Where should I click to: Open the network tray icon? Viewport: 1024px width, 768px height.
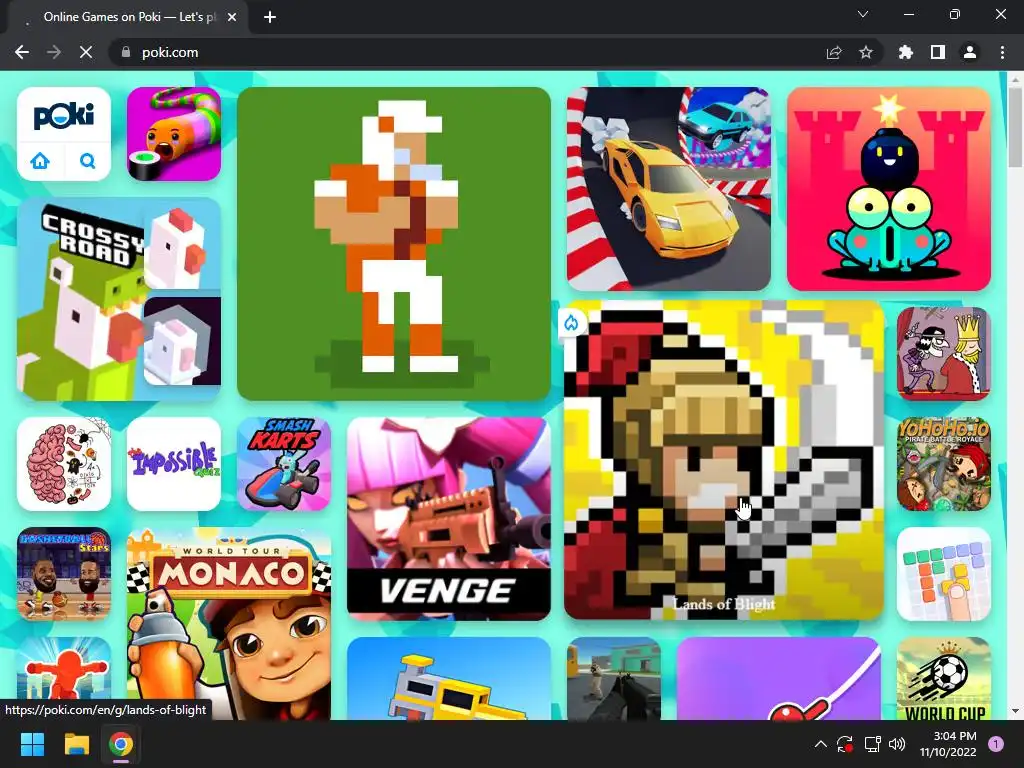coord(872,744)
